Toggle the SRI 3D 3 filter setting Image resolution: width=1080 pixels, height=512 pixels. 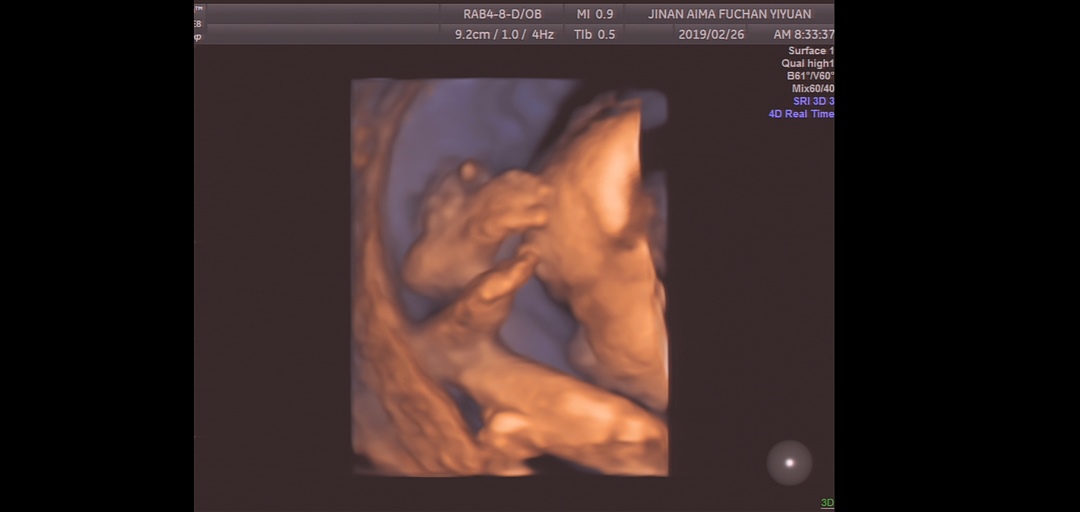click(813, 101)
